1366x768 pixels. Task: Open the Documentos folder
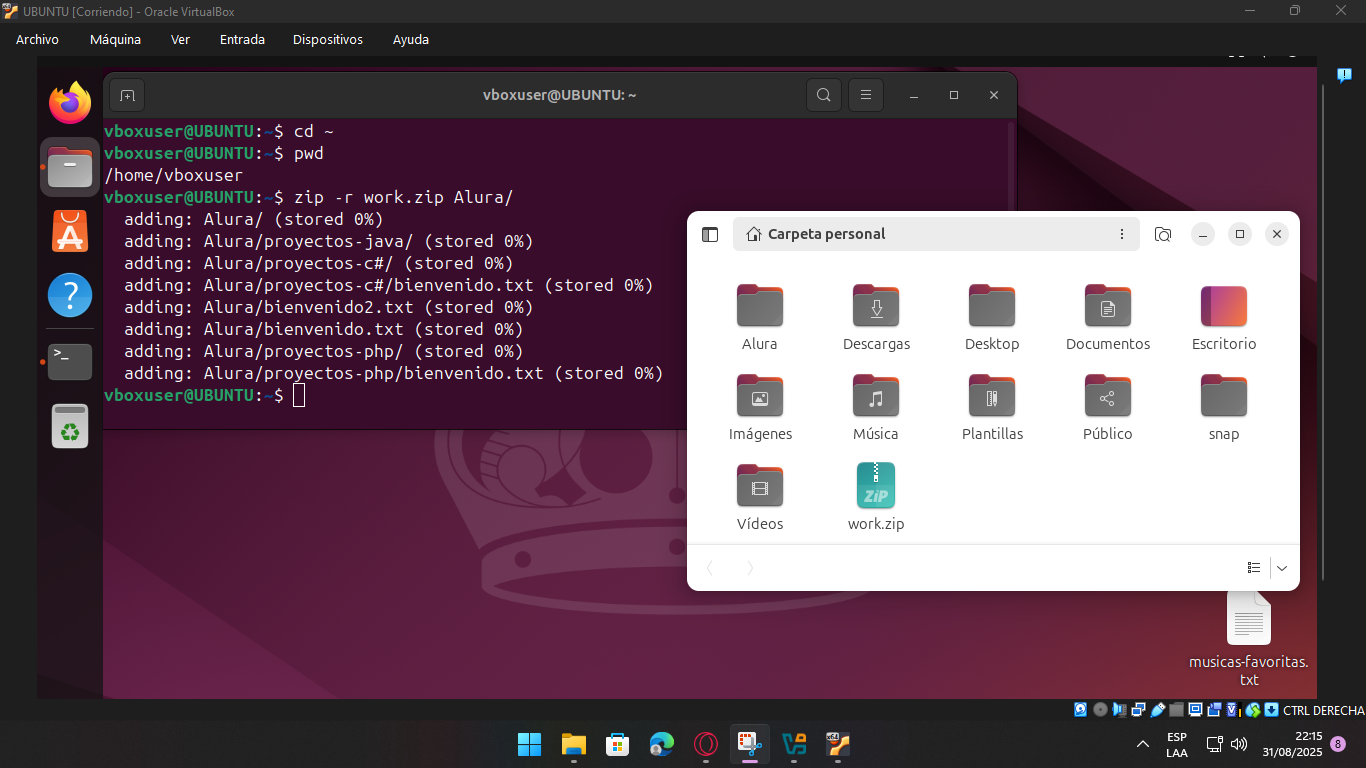1108,318
